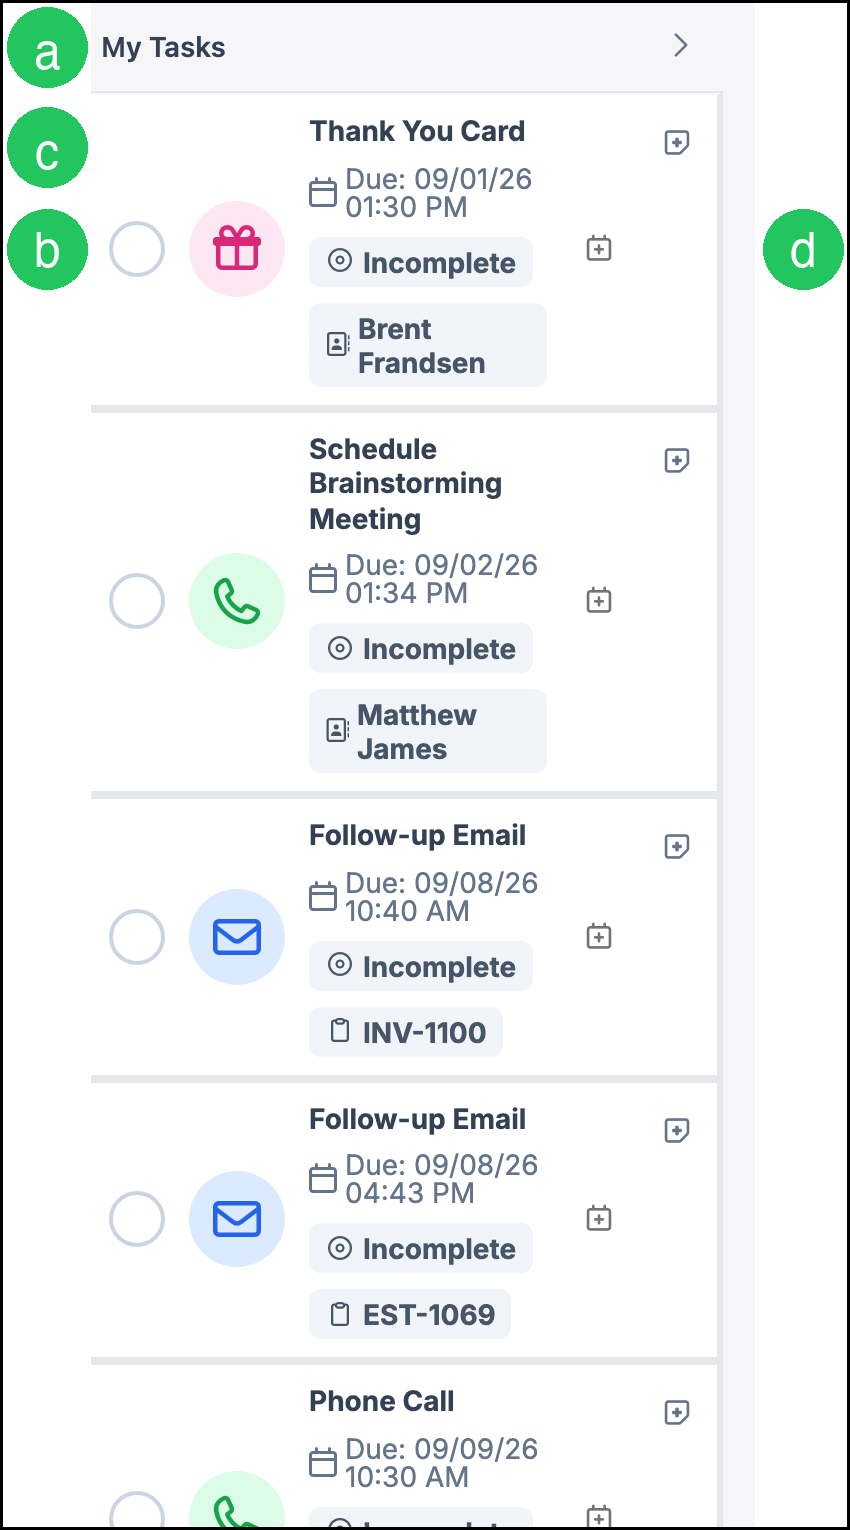Open the Brent Frandsen contact tag
Image resolution: width=850 pixels, height=1530 pixels.
point(428,345)
